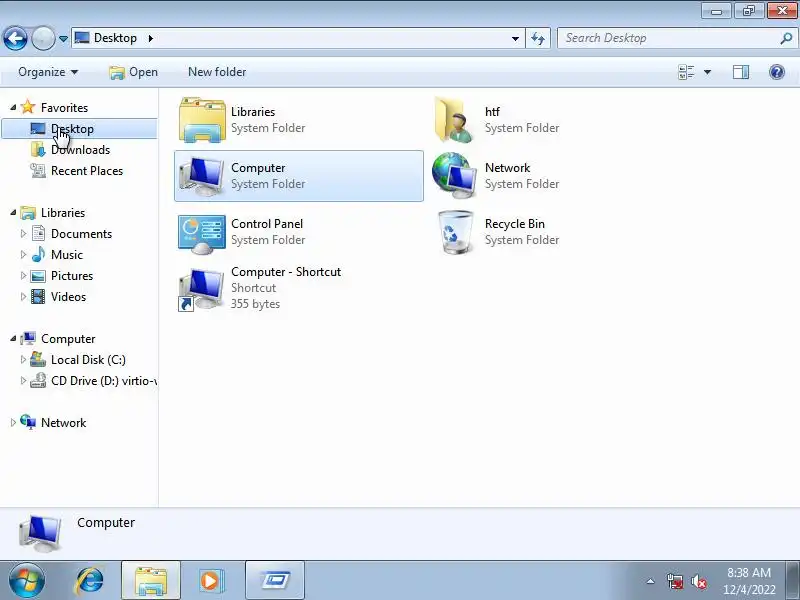Expand the Videos library
800x600 pixels.
pos(23,296)
